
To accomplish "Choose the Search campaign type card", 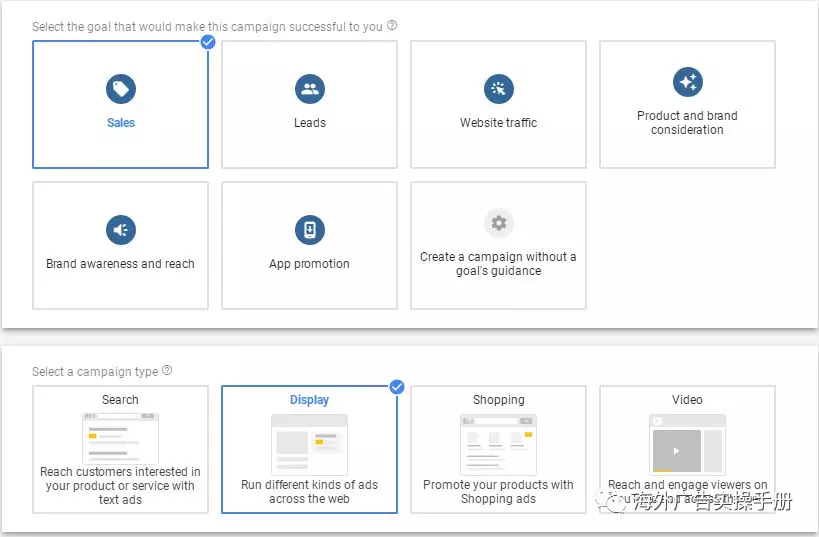I will pyautogui.click(x=120, y=450).
